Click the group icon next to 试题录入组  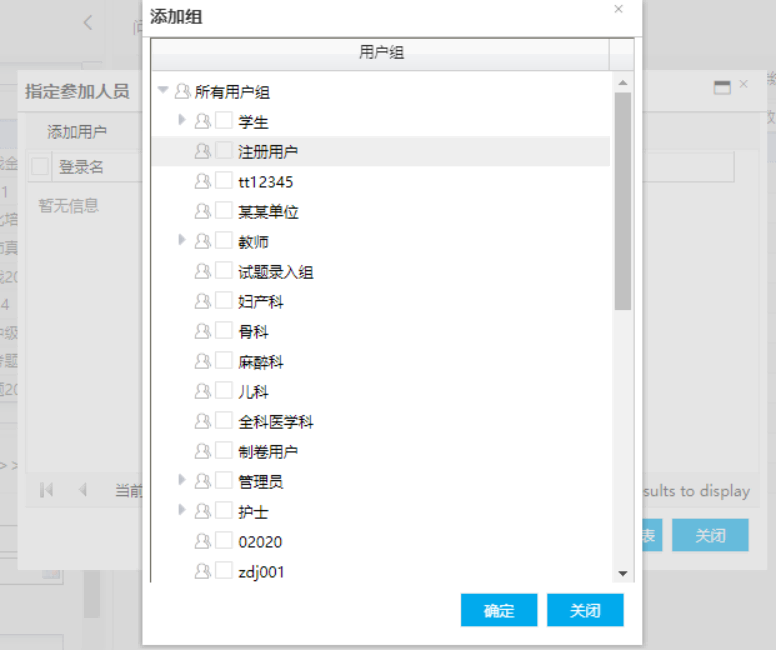pyautogui.click(x=202, y=271)
